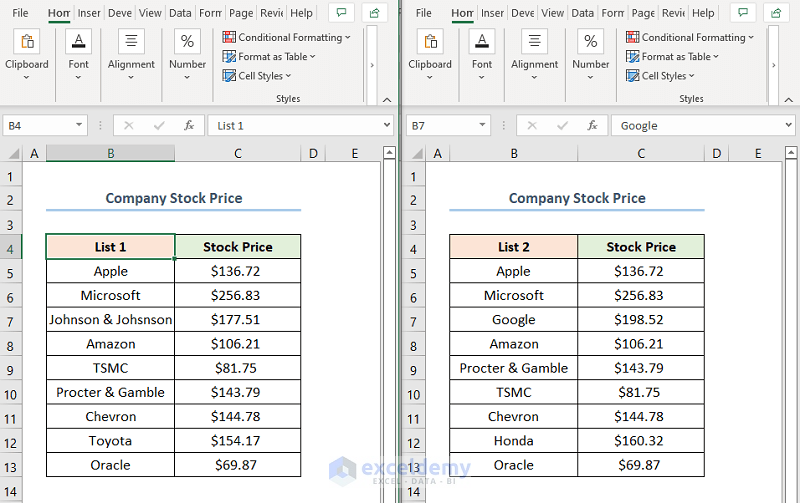Open Format as Table menu in right window
The width and height of the screenshot is (800, 503).
click(x=672, y=57)
